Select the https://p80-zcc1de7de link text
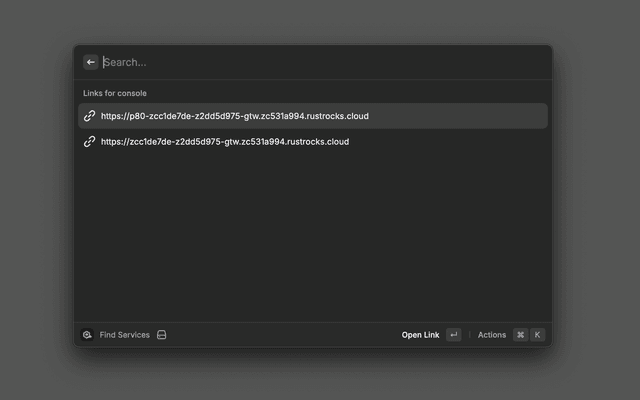 coord(234,116)
